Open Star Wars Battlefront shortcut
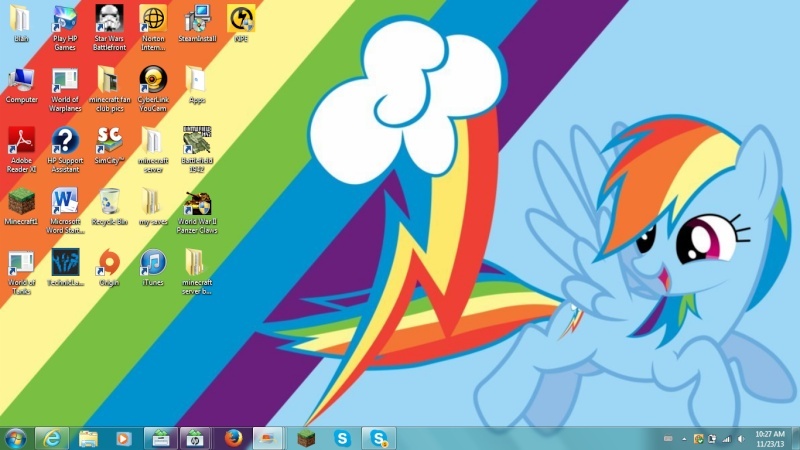Image resolution: width=800 pixels, height=450 pixels. pos(109,28)
